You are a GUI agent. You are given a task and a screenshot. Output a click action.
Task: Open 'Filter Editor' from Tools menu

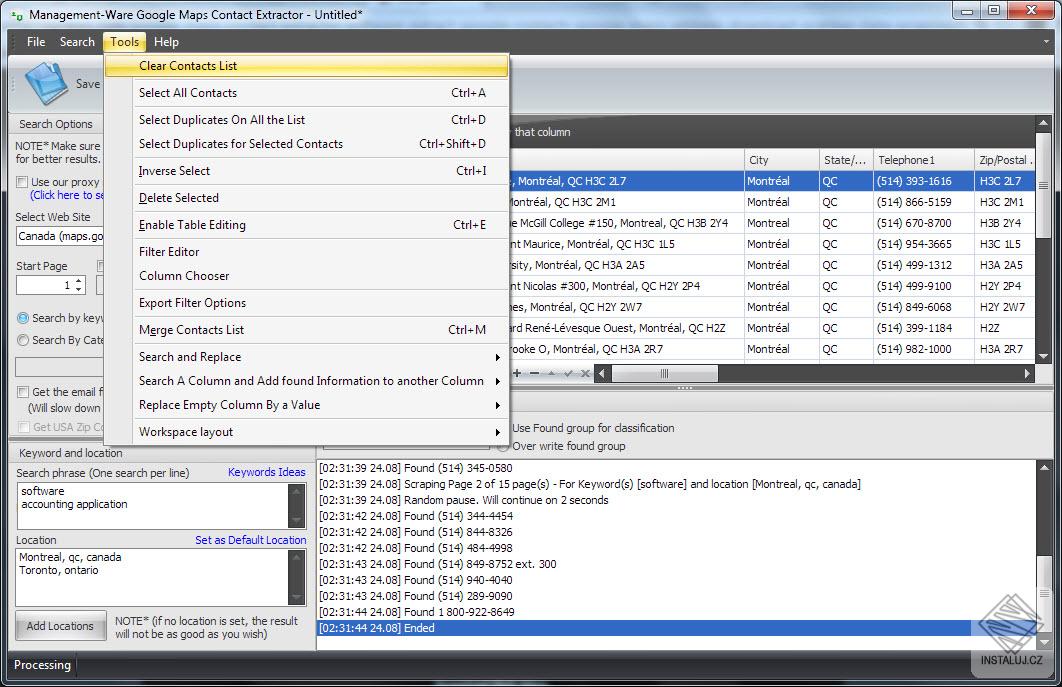[x=306, y=252]
